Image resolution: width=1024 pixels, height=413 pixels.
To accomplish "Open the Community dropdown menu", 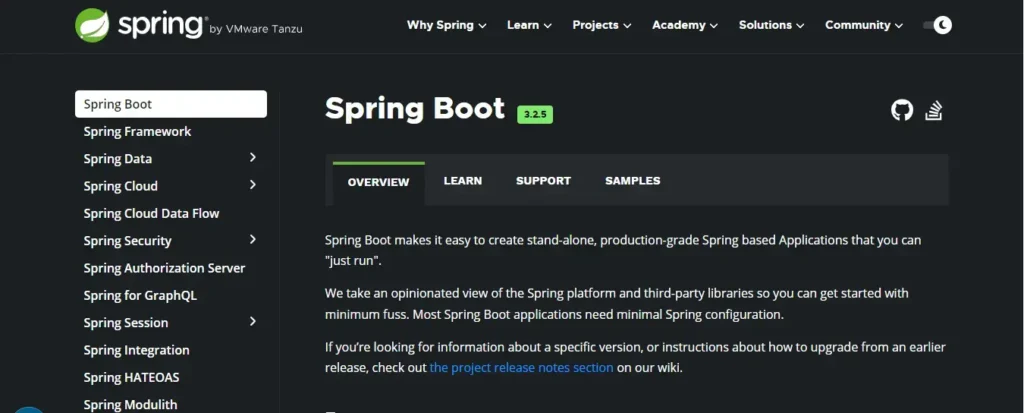I will tap(863, 25).
